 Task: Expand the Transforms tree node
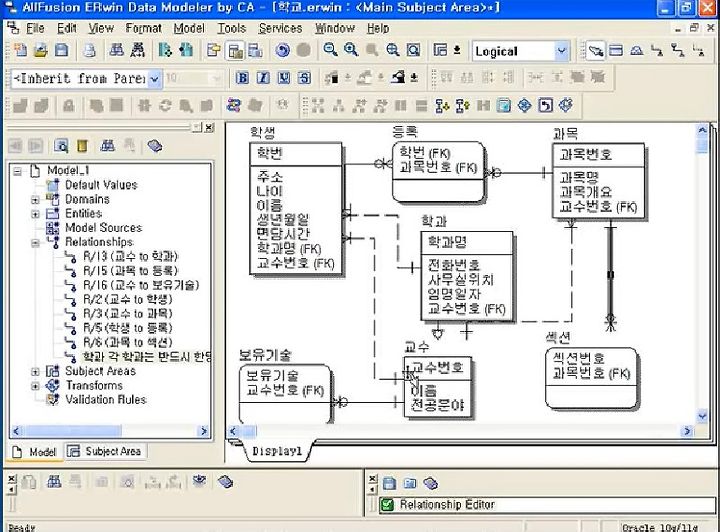pyautogui.click(x=35, y=386)
